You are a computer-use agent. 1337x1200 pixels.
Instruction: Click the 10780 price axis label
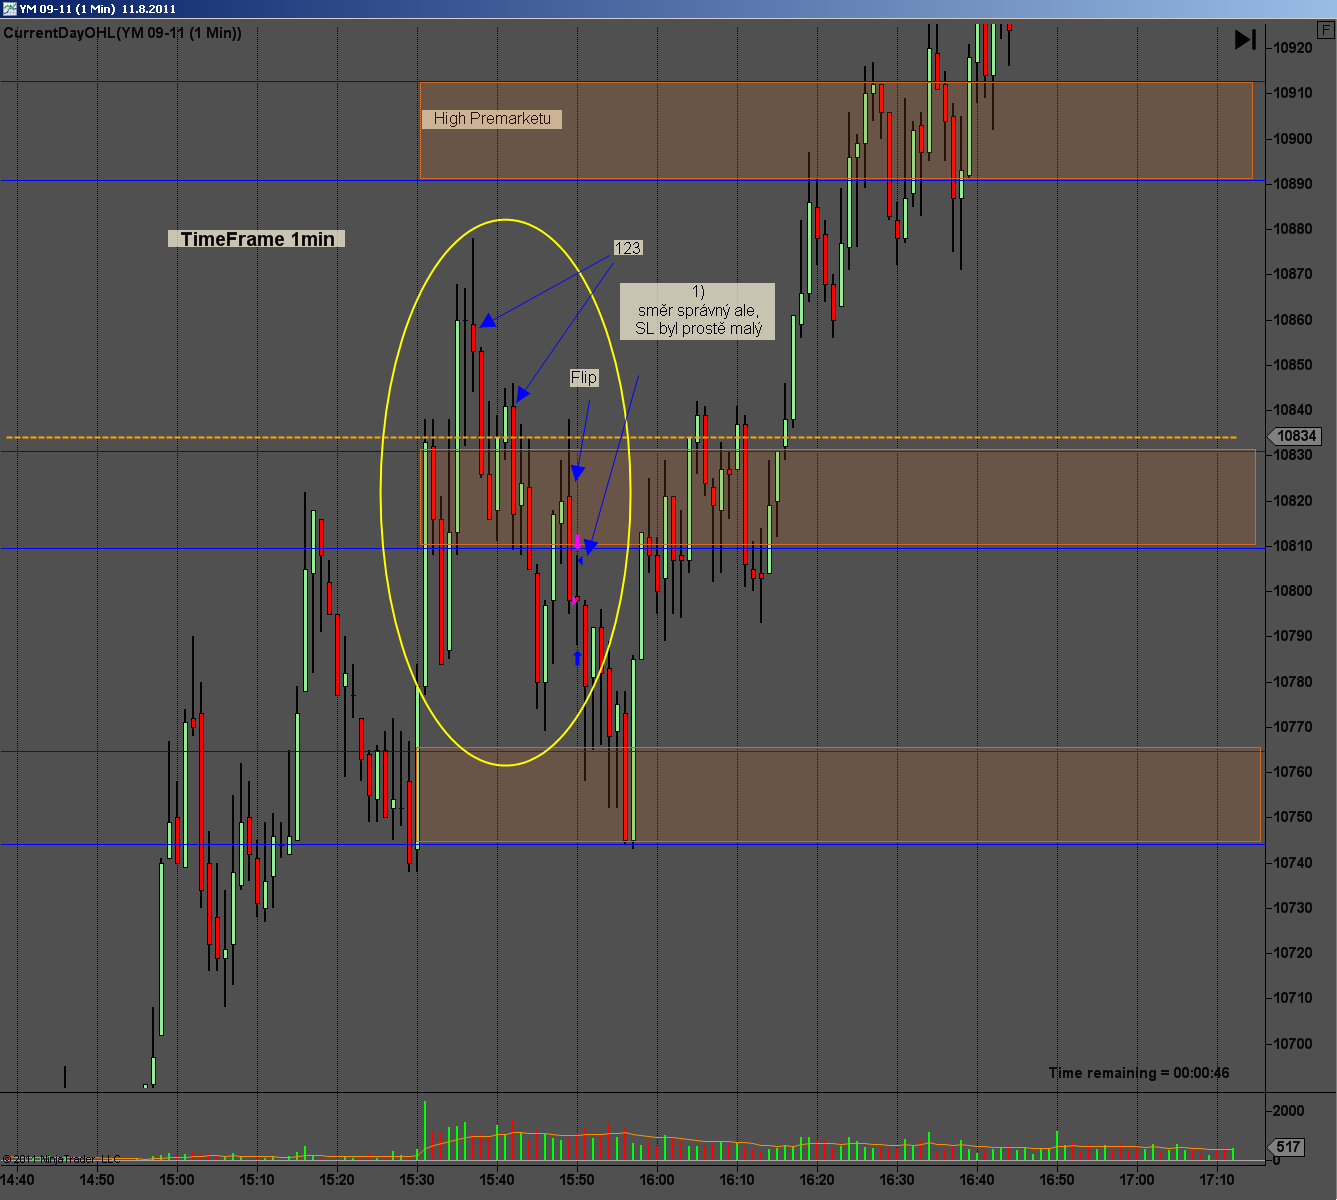point(1291,682)
